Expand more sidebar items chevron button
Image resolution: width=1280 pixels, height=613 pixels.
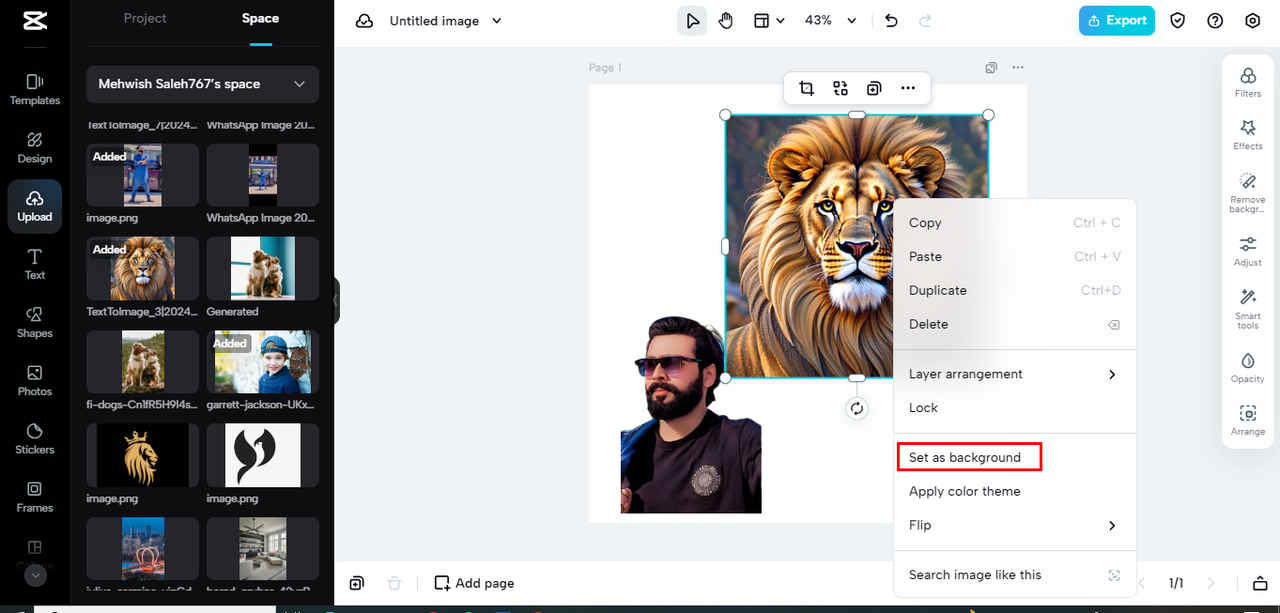click(x=35, y=575)
